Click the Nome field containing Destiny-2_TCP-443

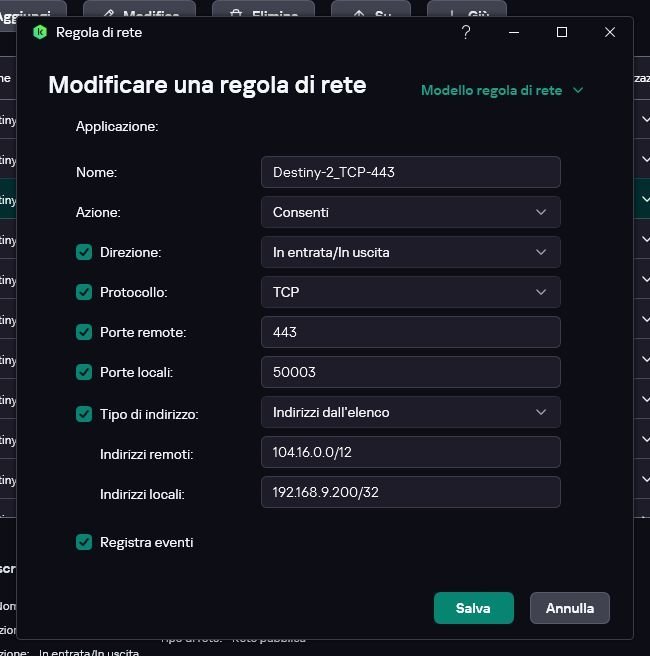click(x=410, y=172)
